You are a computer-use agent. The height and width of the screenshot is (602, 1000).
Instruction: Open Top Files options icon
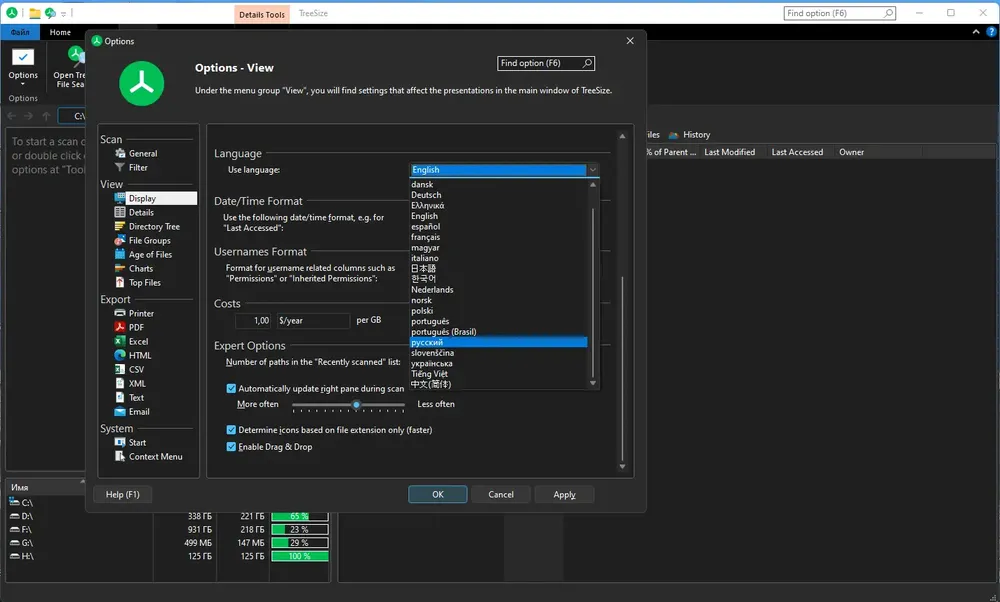120,283
